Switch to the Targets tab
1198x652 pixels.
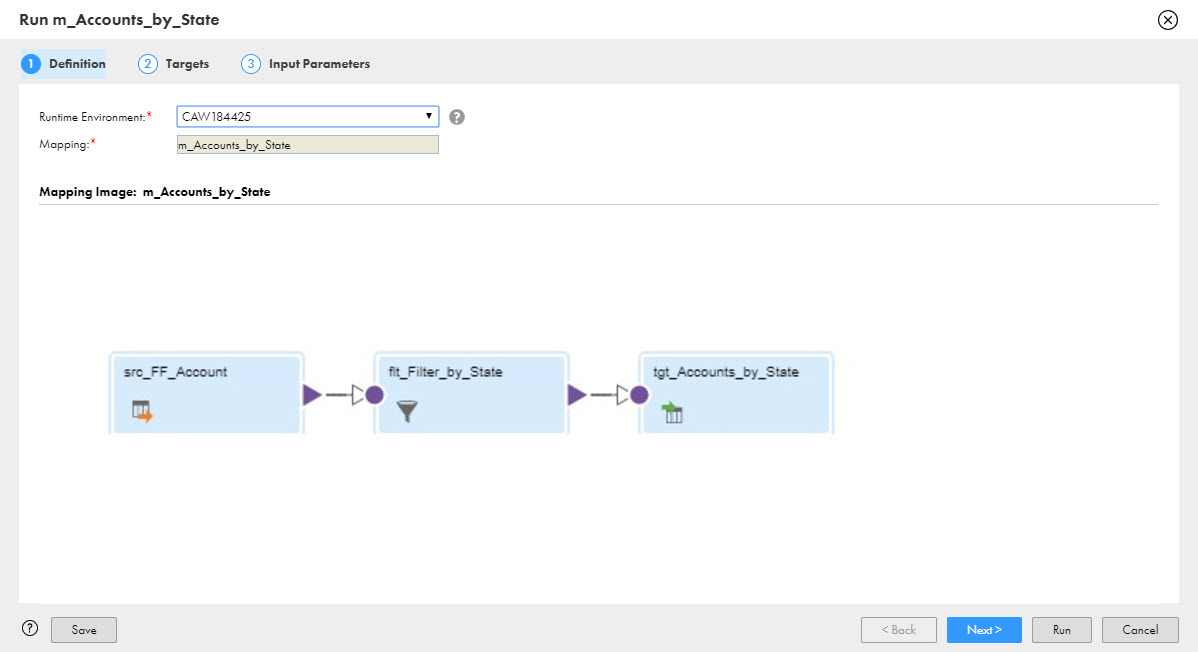click(173, 64)
